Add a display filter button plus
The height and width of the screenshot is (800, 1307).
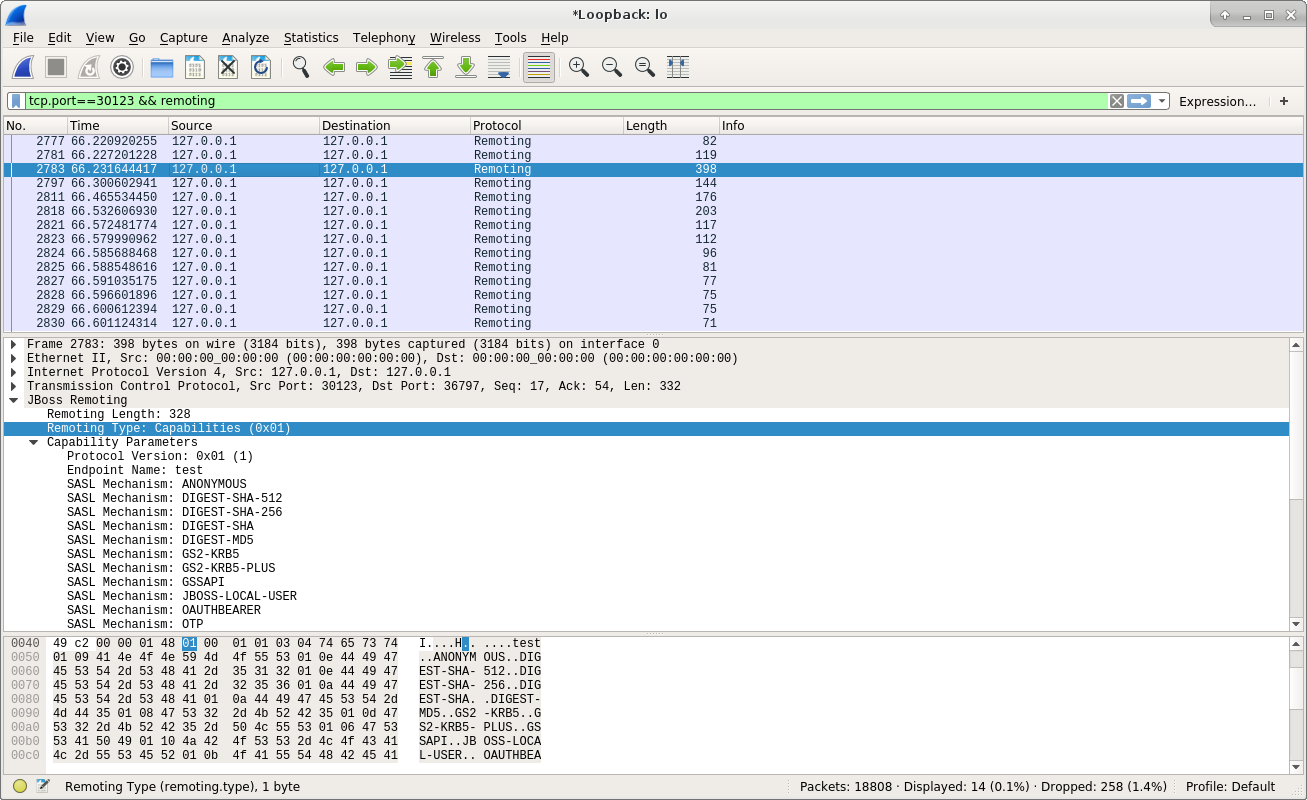tap(1284, 101)
